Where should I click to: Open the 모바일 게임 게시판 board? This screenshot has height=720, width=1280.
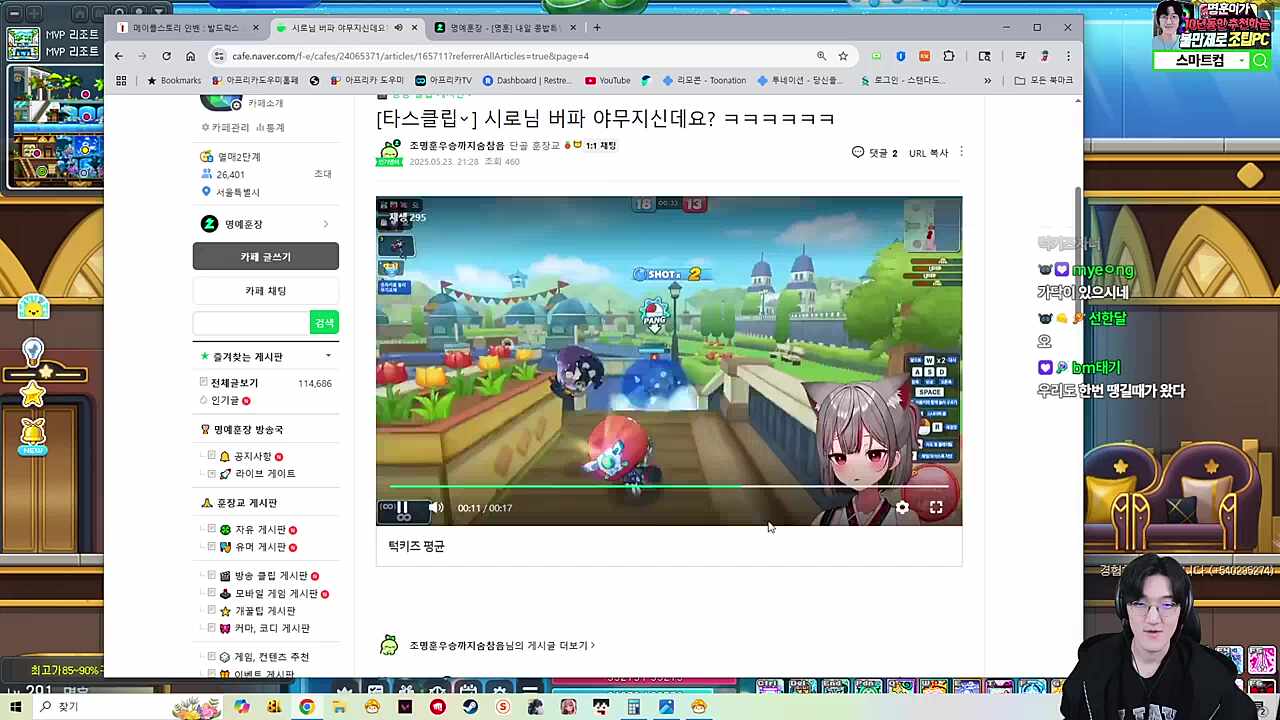[x=276, y=594]
